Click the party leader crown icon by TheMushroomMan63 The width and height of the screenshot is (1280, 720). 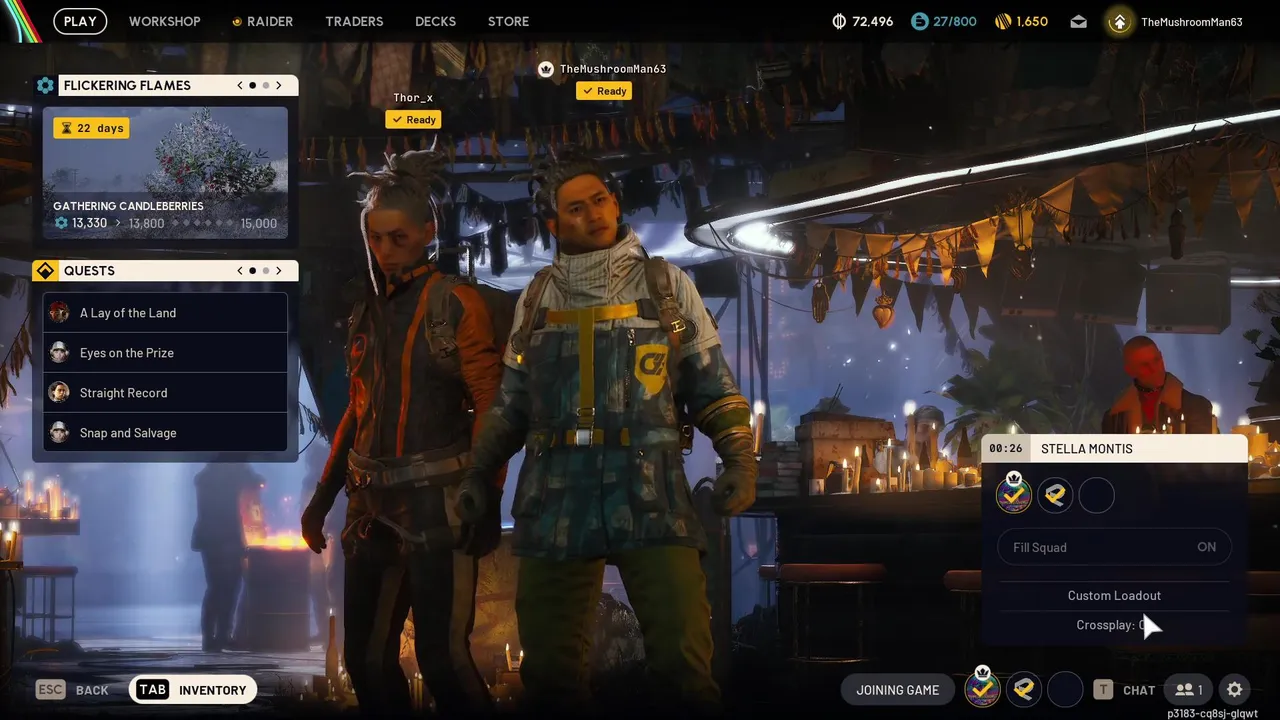(x=546, y=69)
